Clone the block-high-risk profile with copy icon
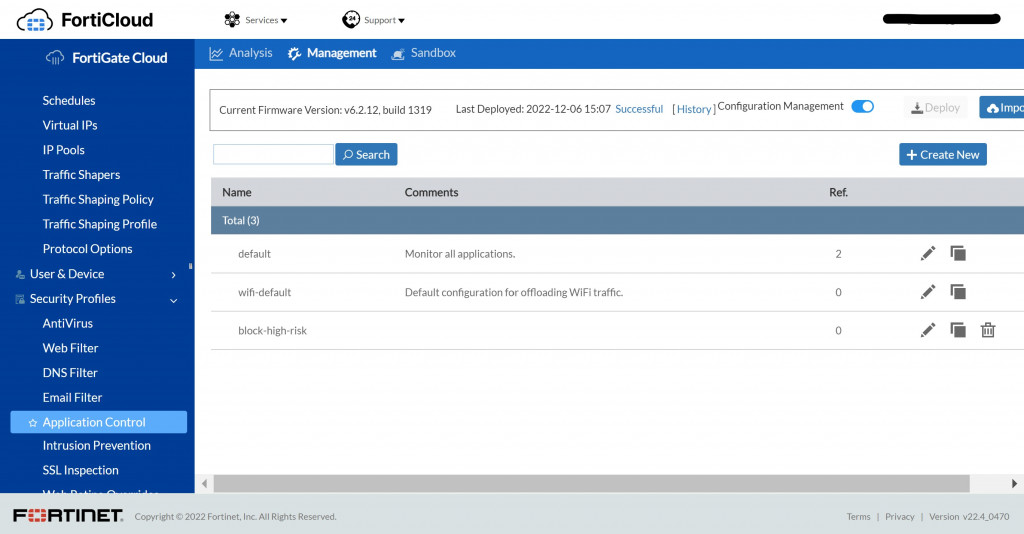Screen dimensions: 1024x534 [x=958, y=330]
